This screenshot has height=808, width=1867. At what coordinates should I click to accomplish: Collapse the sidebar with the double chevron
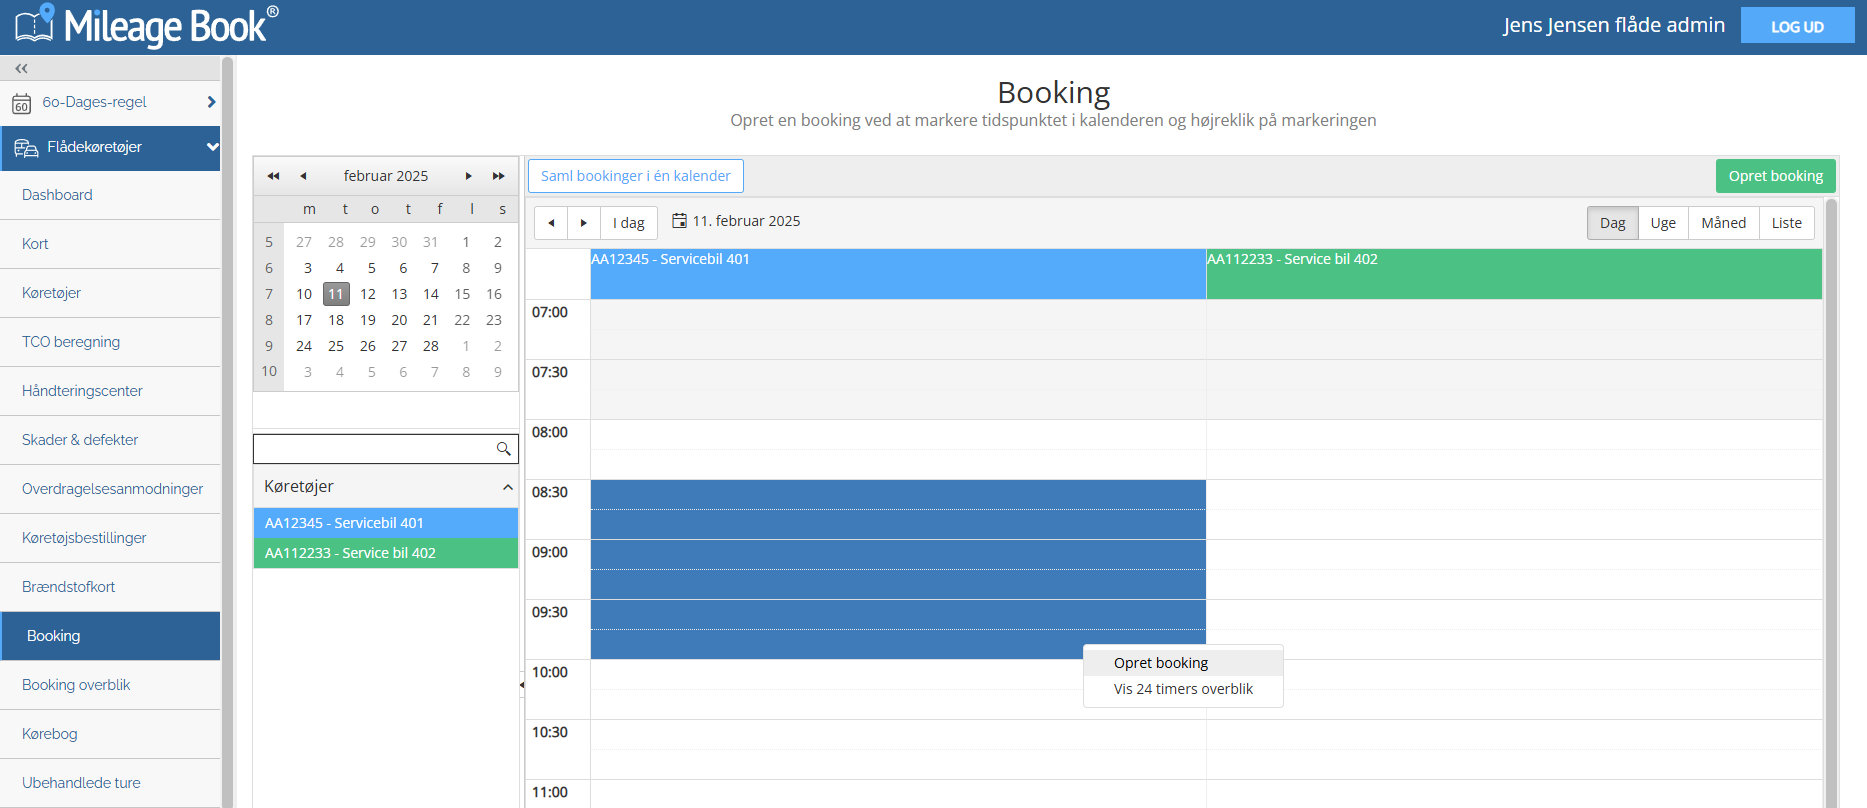point(21,68)
